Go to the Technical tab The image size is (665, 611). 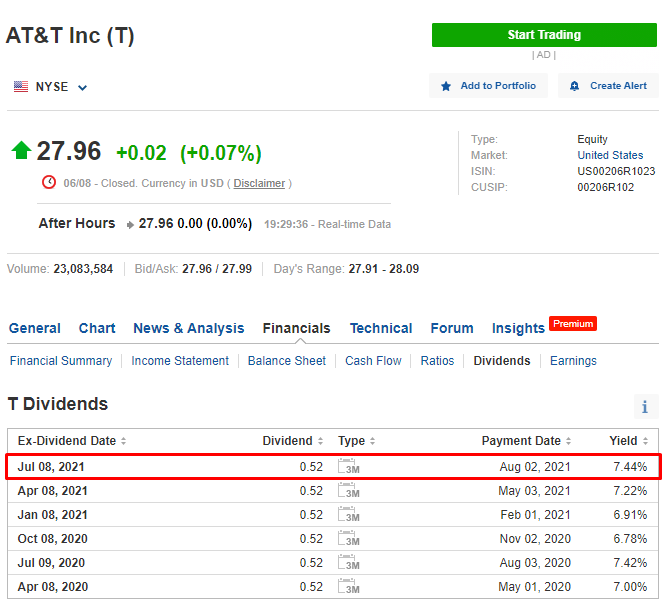381,328
